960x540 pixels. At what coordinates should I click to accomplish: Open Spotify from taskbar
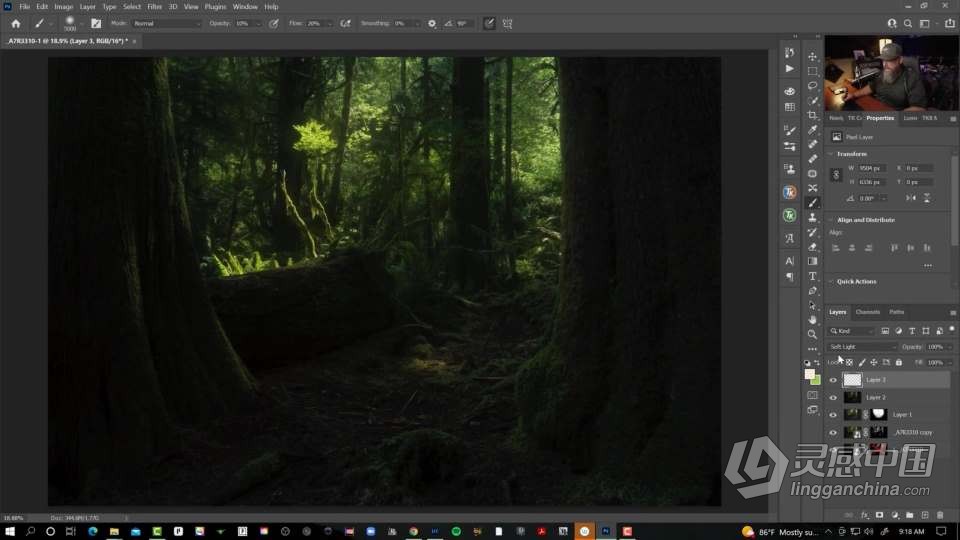456,531
